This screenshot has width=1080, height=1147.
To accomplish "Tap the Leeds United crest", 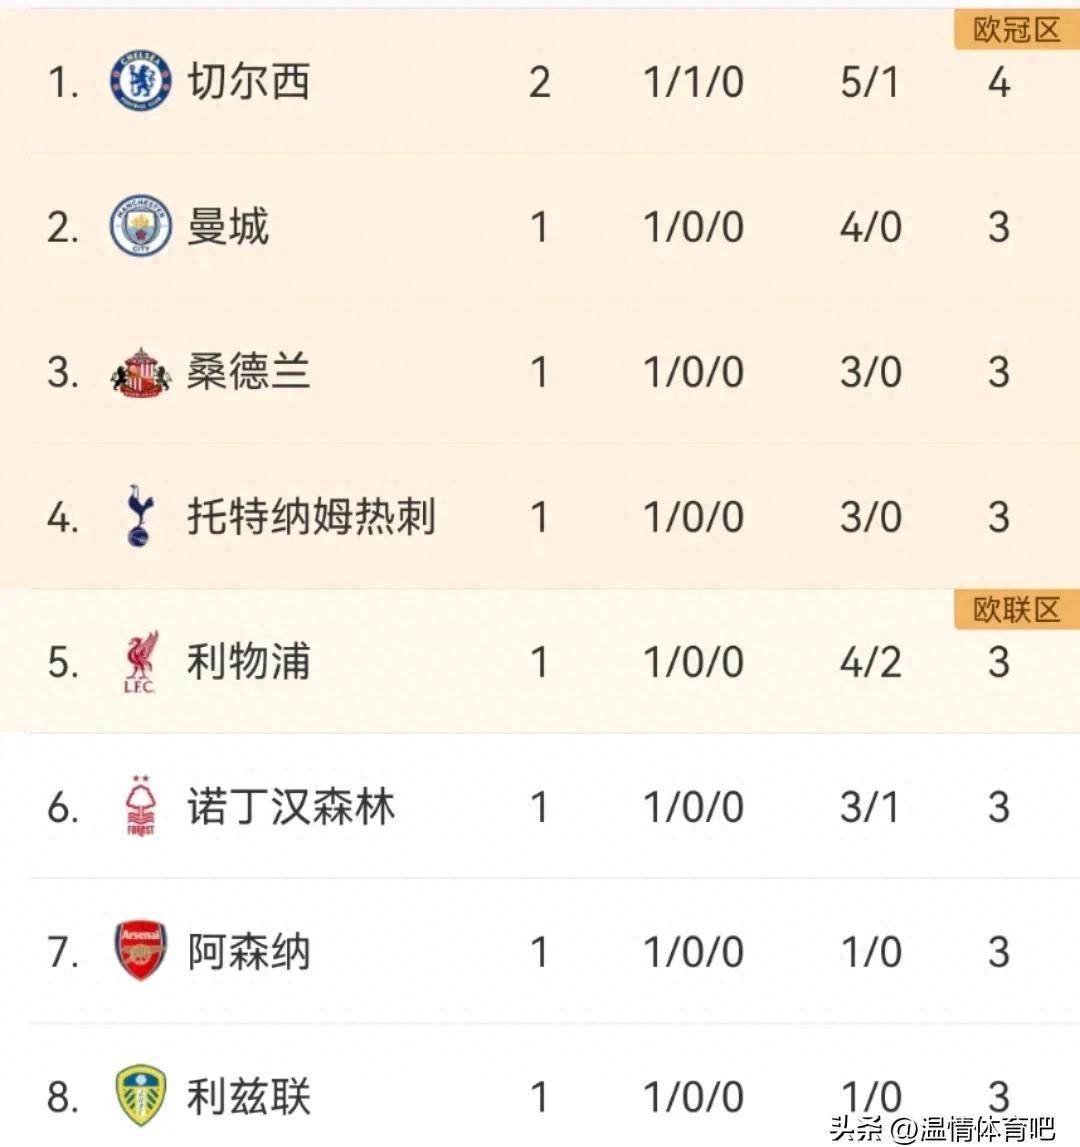I will tap(140, 1096).
